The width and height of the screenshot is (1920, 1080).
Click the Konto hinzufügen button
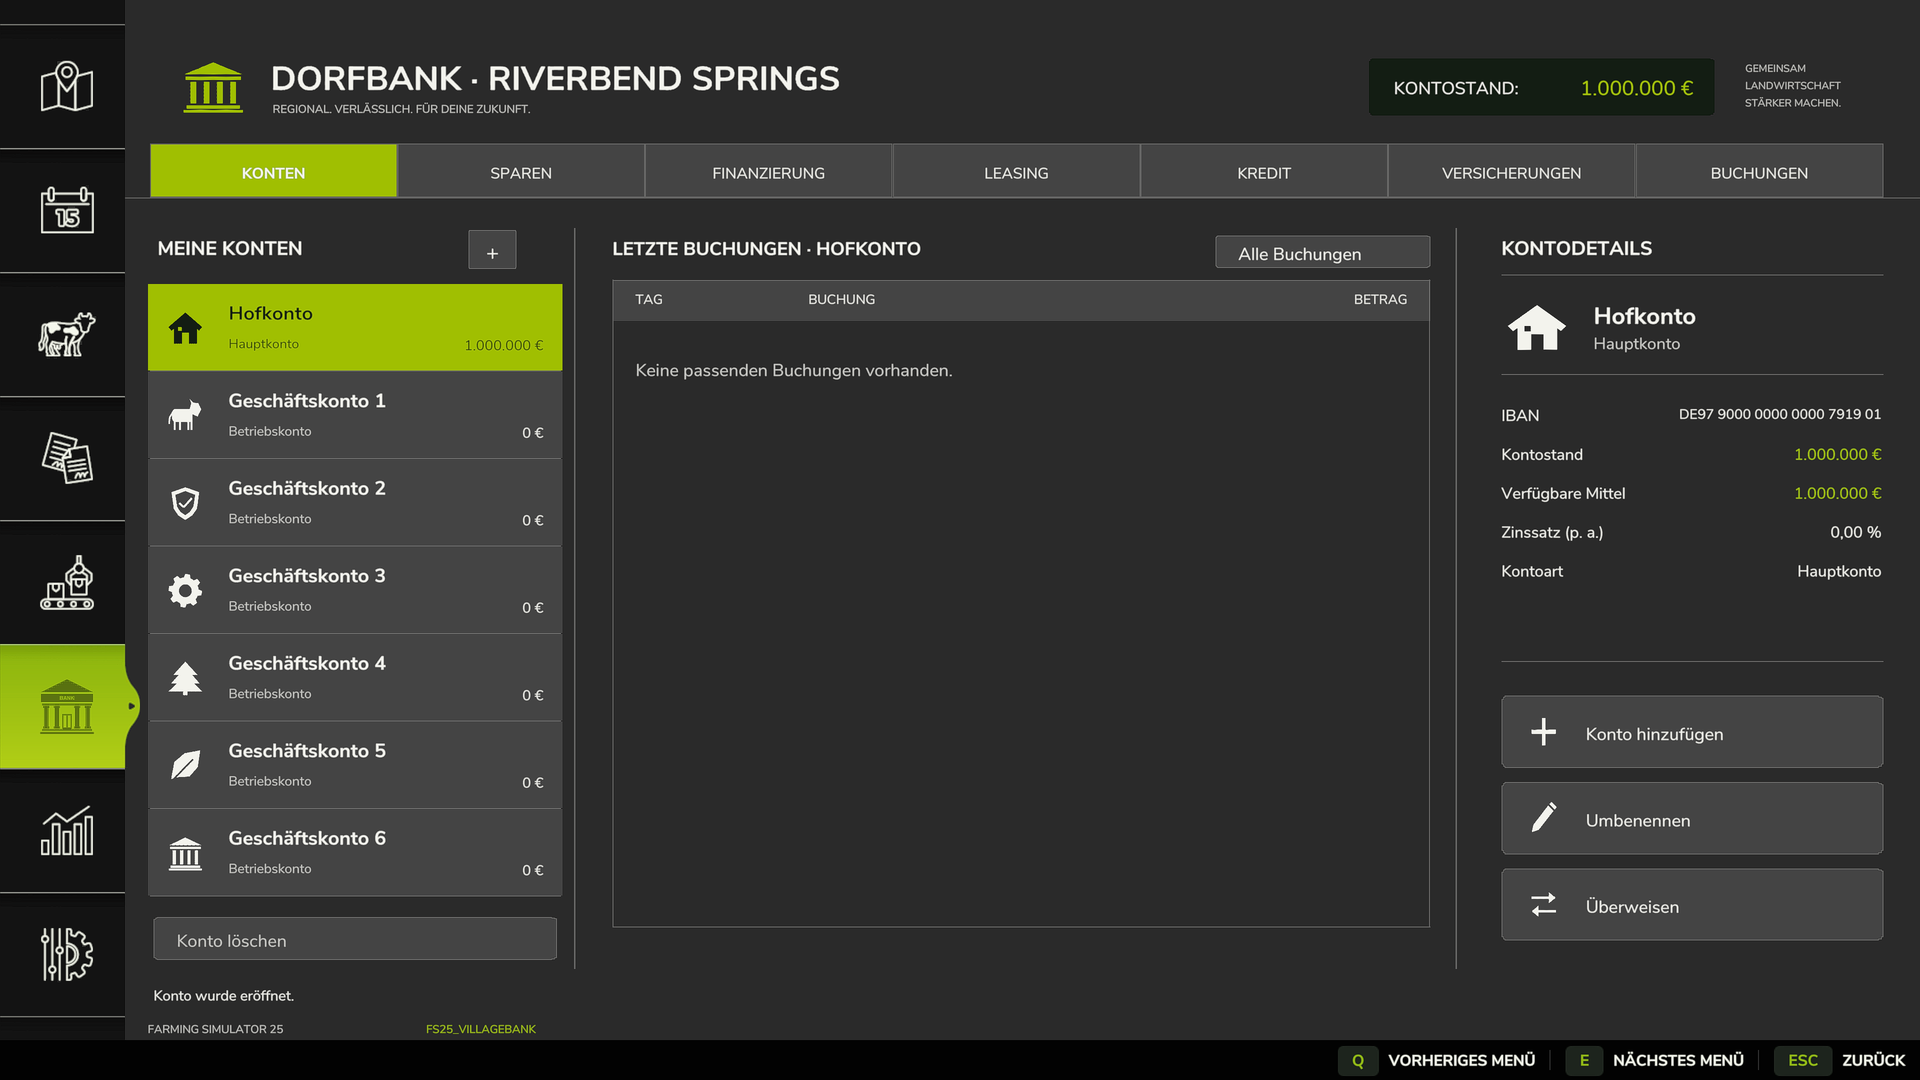[x=1692, y=733]
